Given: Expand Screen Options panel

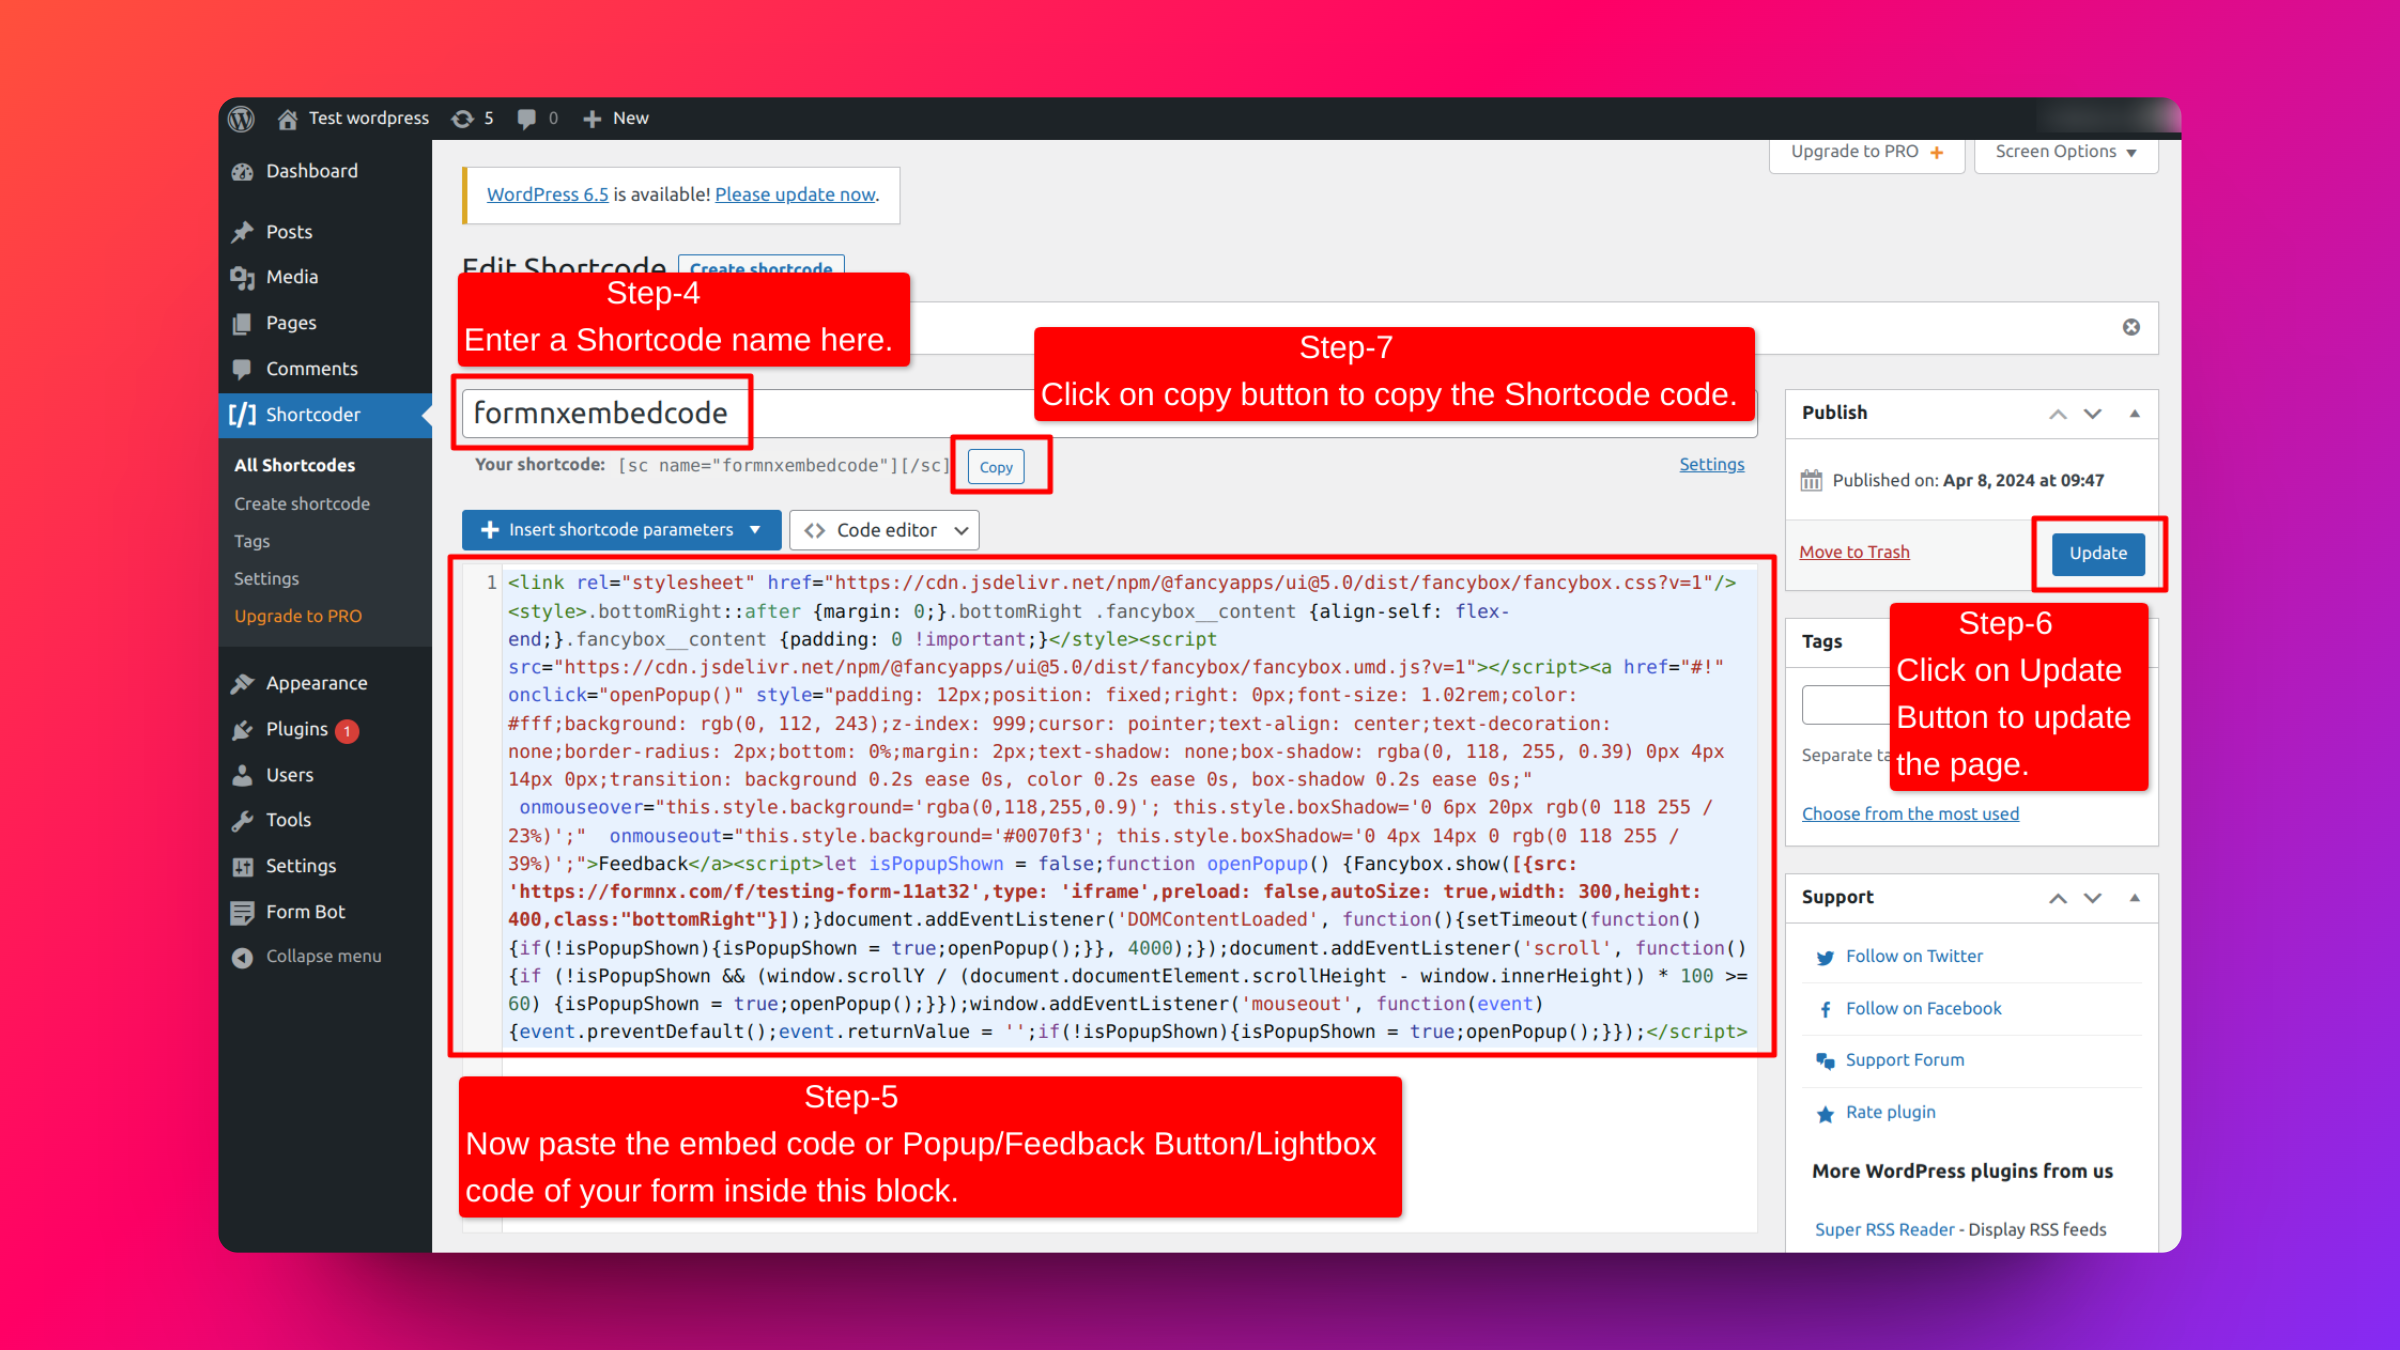Looking at the screenshot, I should point(2066,152).
